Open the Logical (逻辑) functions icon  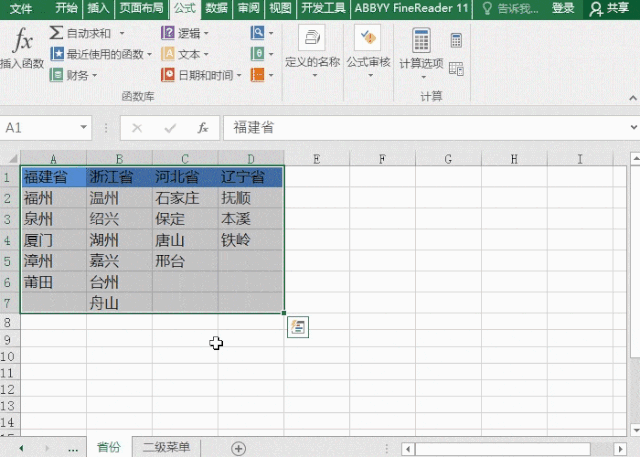tap(168, 33)
